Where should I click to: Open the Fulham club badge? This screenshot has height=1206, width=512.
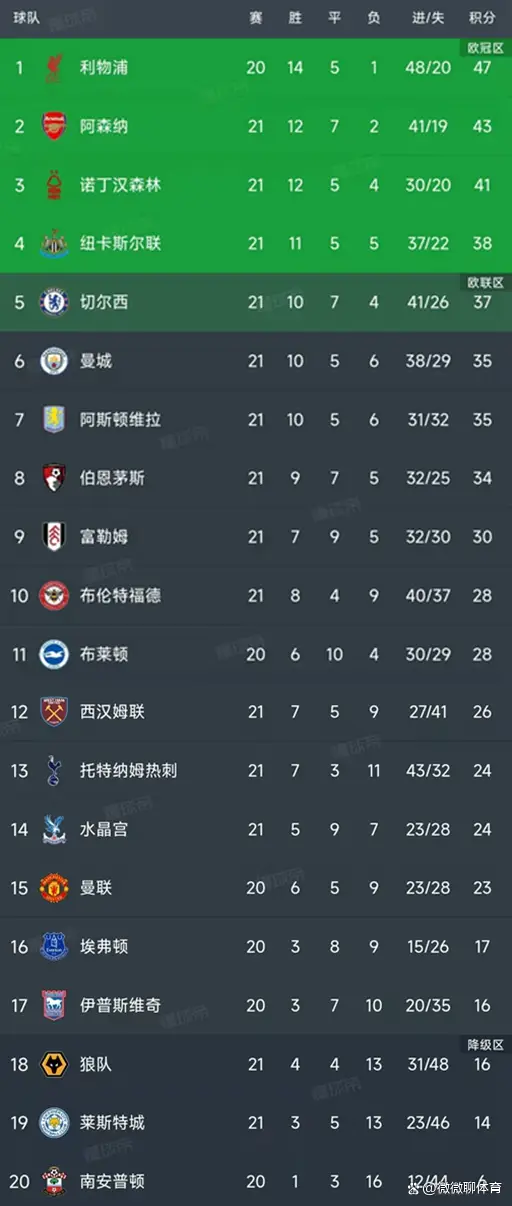pyautogui.click(x=53, y=537)
